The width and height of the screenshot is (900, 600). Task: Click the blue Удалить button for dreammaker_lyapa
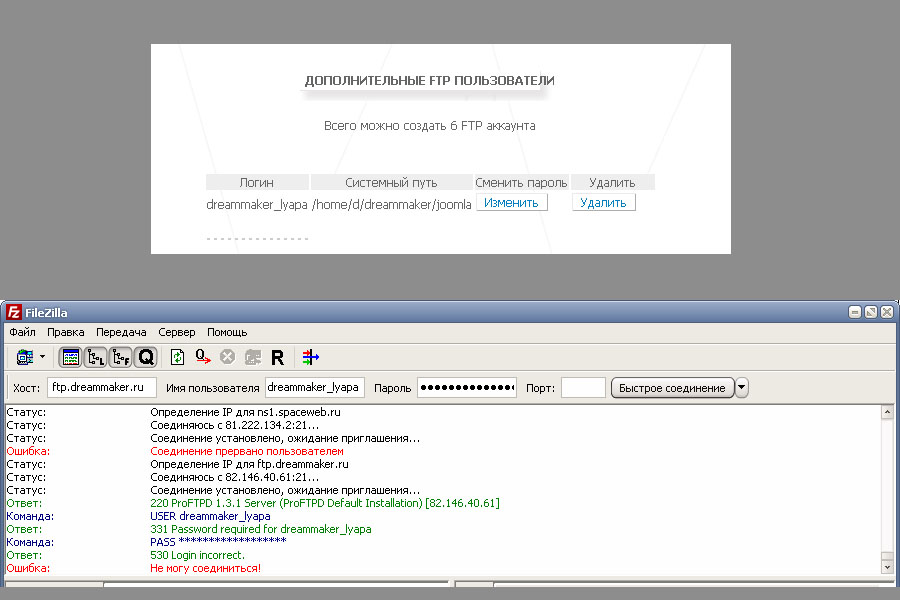click(603, 203)
